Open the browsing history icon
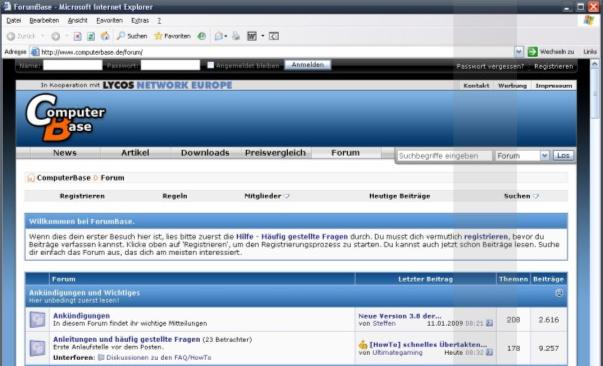Viewport: 603px width, 366px height. pos(202,36)
